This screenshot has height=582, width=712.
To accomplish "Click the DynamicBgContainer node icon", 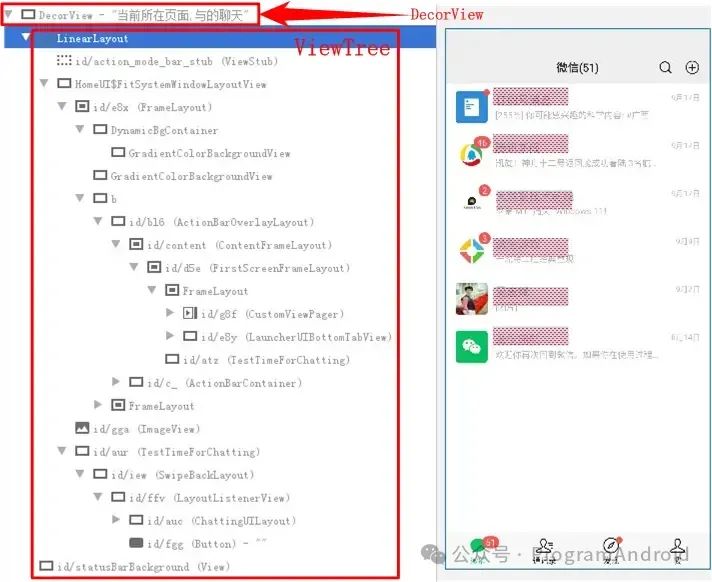I will [x=100, y=129].
